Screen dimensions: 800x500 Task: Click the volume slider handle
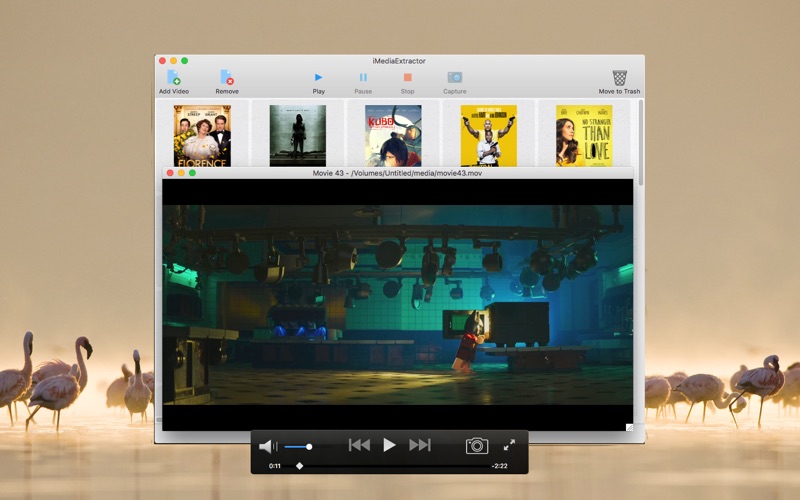coord(309,447)
